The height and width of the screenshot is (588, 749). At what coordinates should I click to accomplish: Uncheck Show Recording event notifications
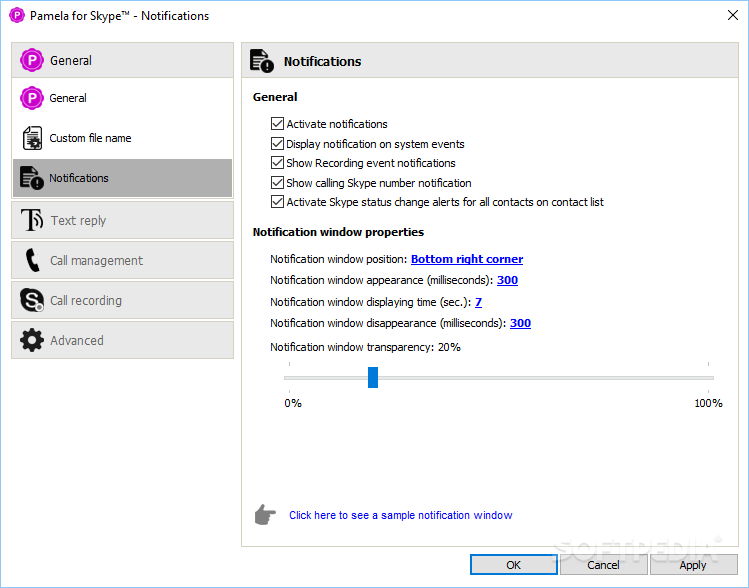(x=277, y=163)
